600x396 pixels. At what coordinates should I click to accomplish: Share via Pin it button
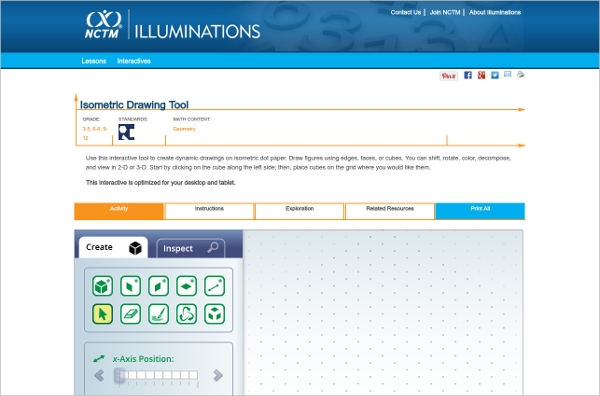coord(448,76)
